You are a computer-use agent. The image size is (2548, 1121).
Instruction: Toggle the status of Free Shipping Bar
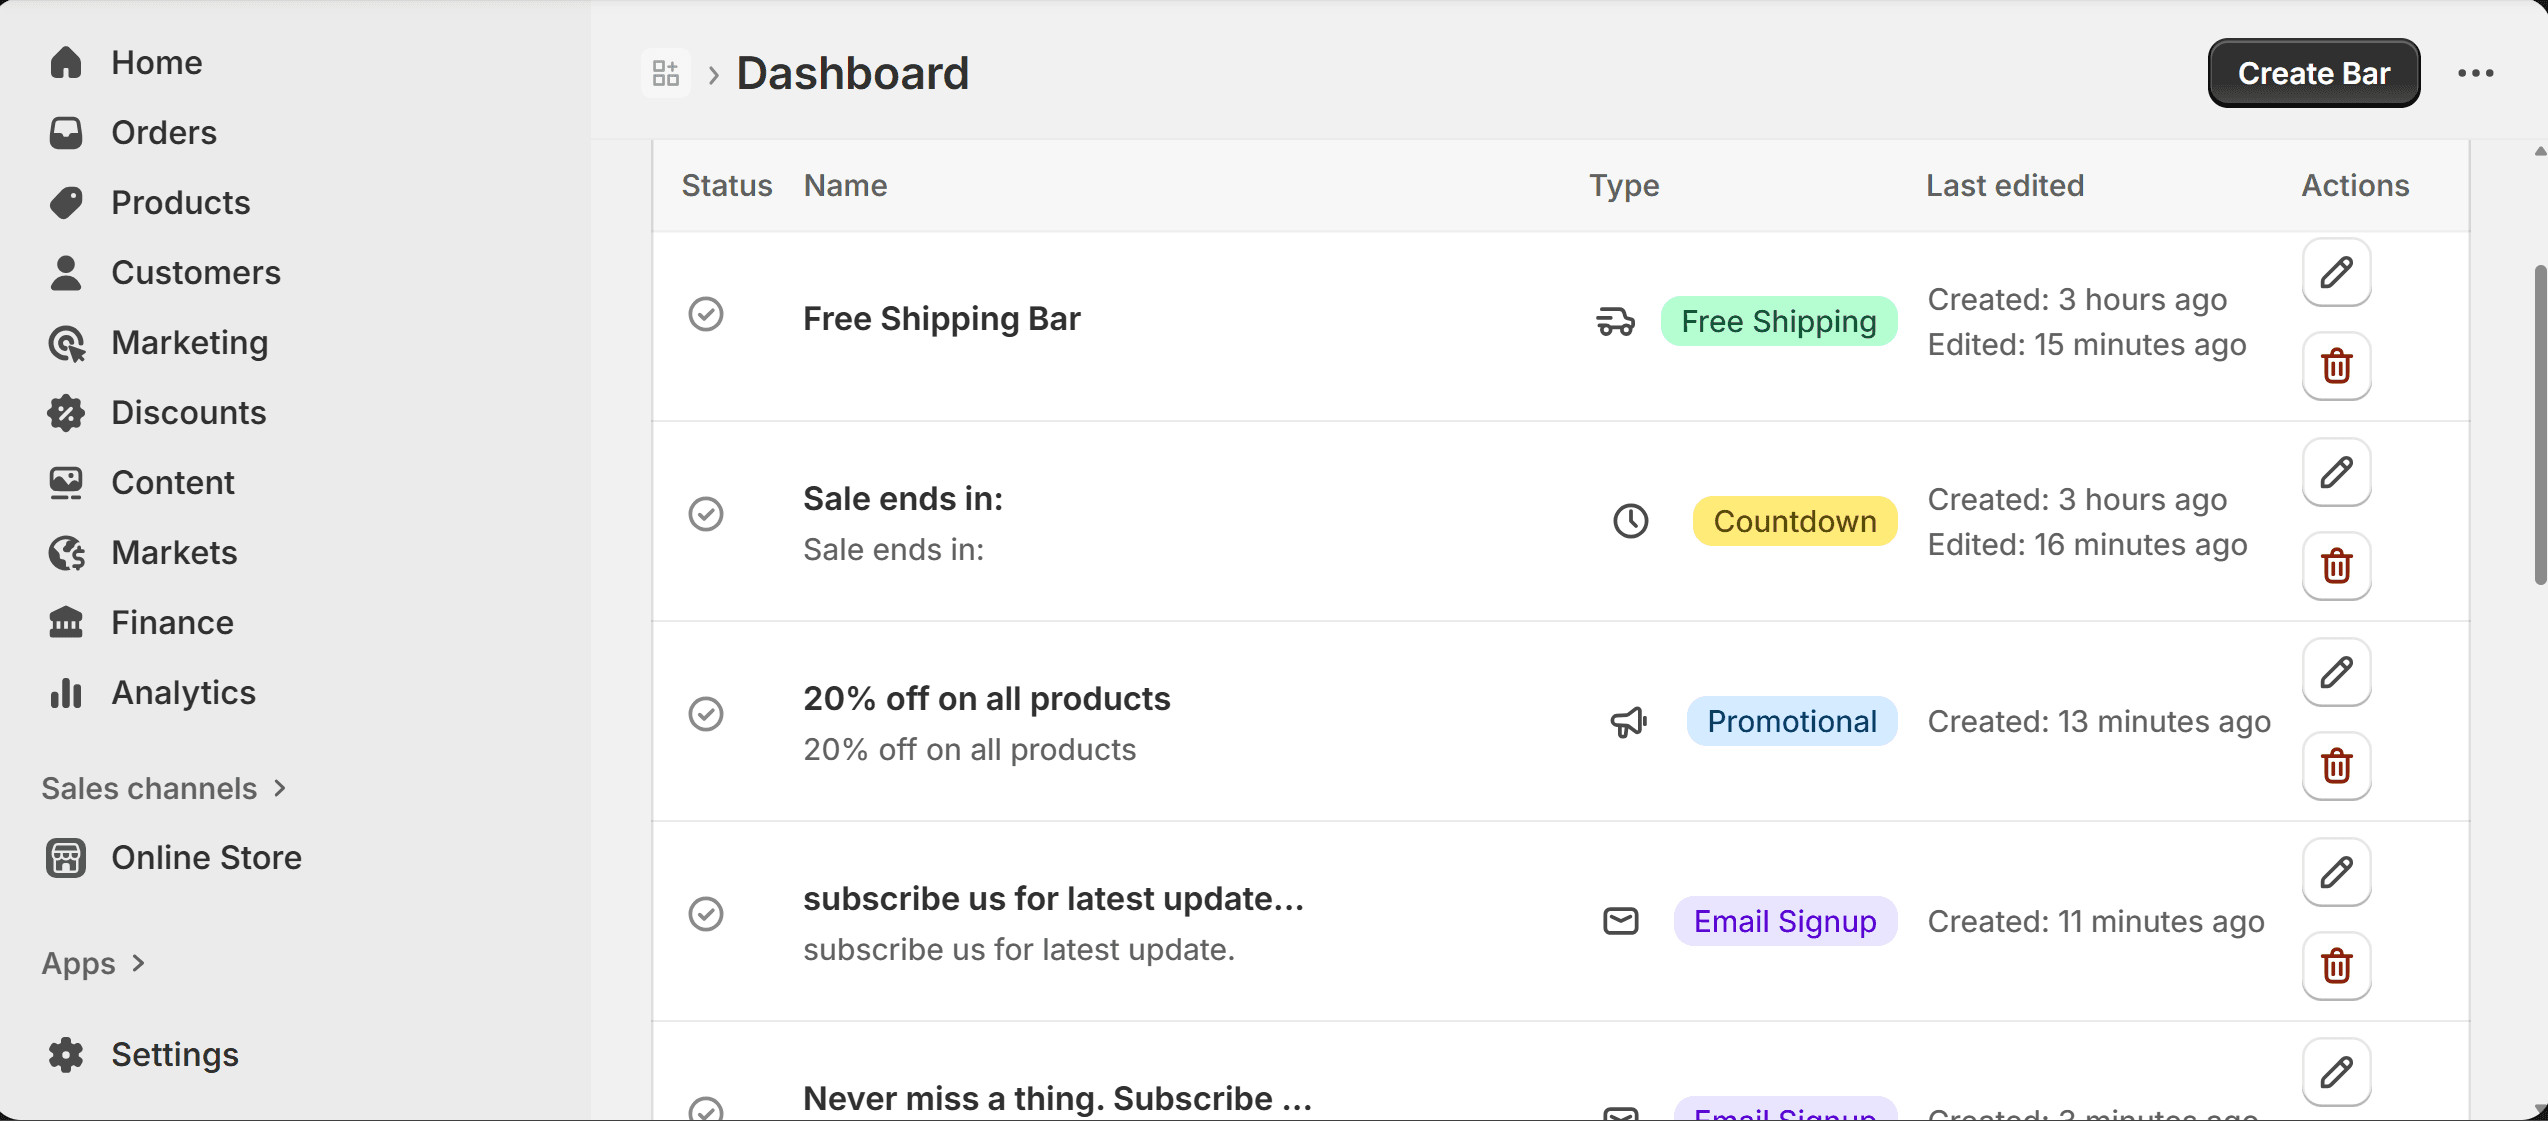tap(706, 314)
